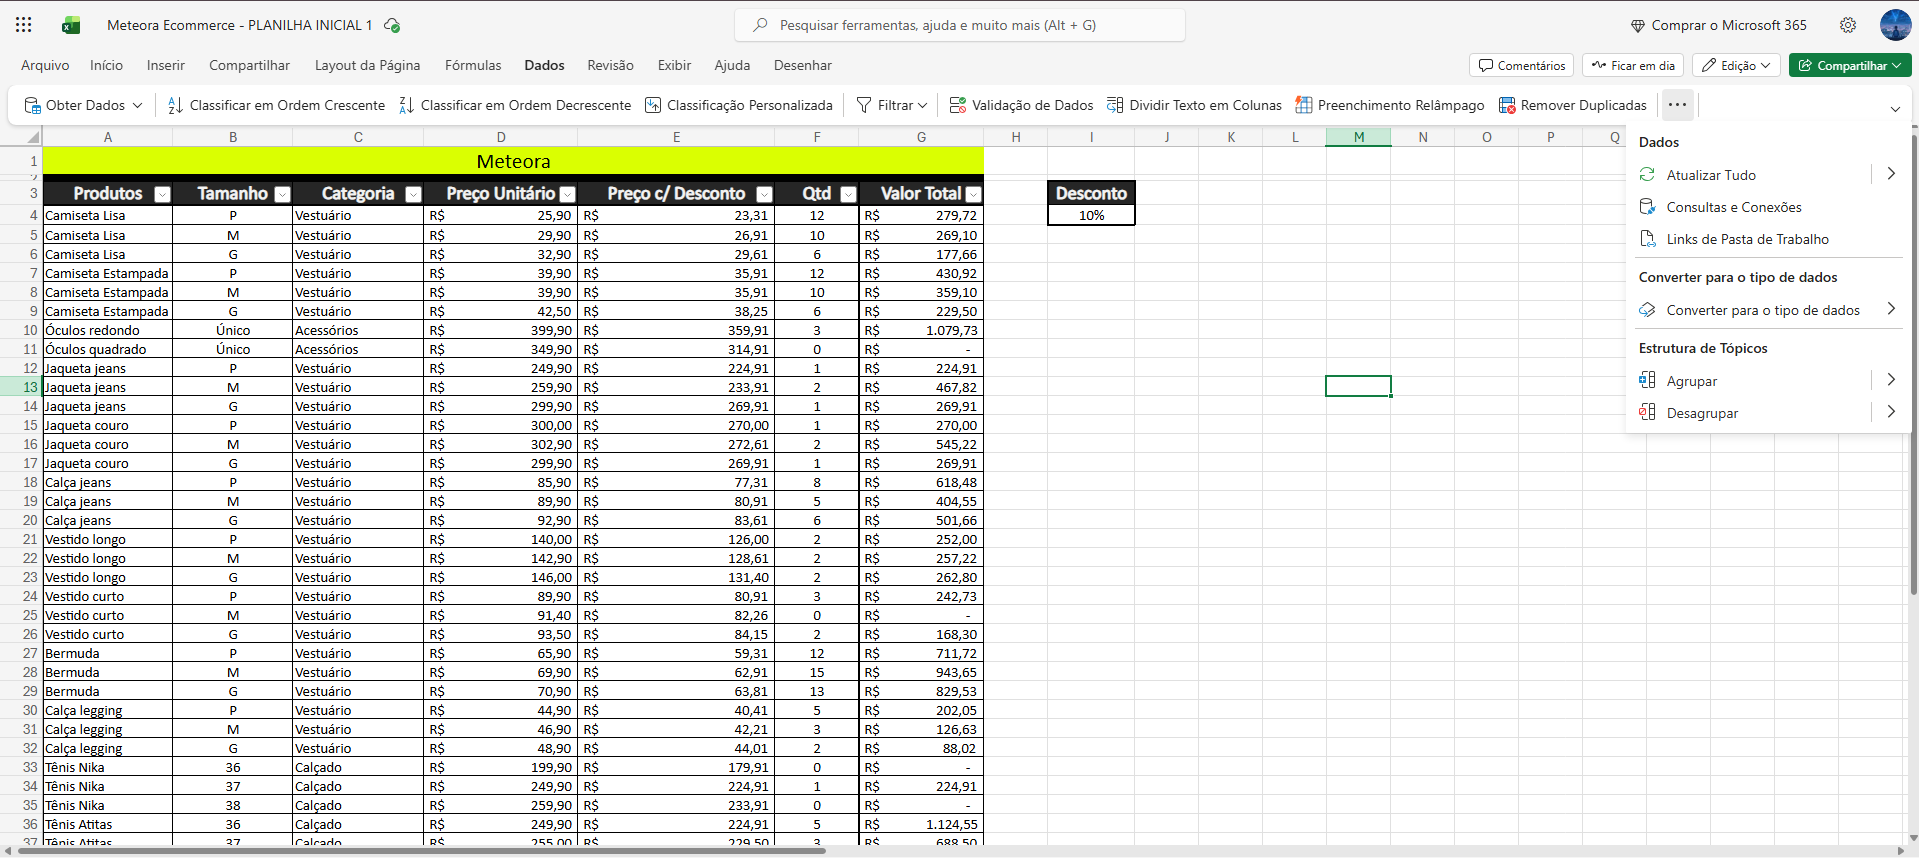This screenshot has width=1919, height=858.
Task: Select the Acessórios cell for Óculos quadrado
Action: pos(358,349)
